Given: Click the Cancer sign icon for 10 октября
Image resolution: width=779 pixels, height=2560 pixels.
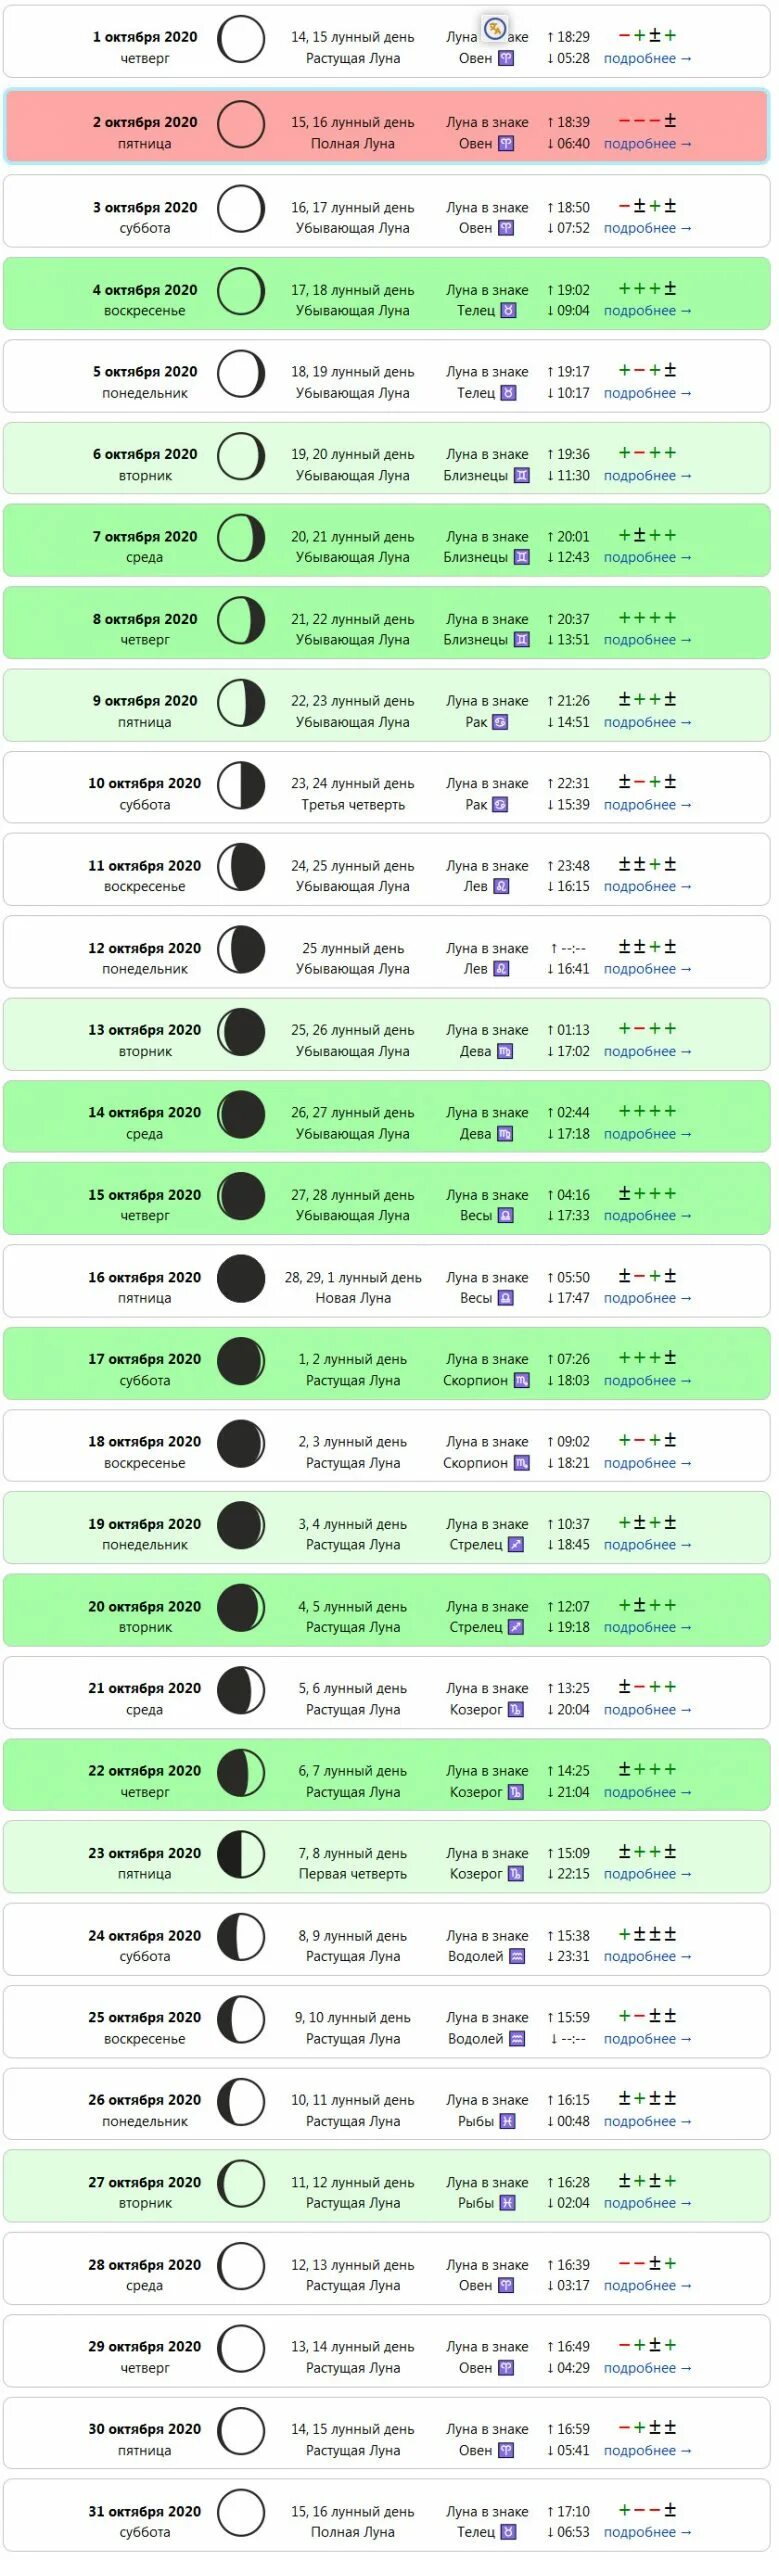Looking at the screenshot, I should click(x=500, y=805).
